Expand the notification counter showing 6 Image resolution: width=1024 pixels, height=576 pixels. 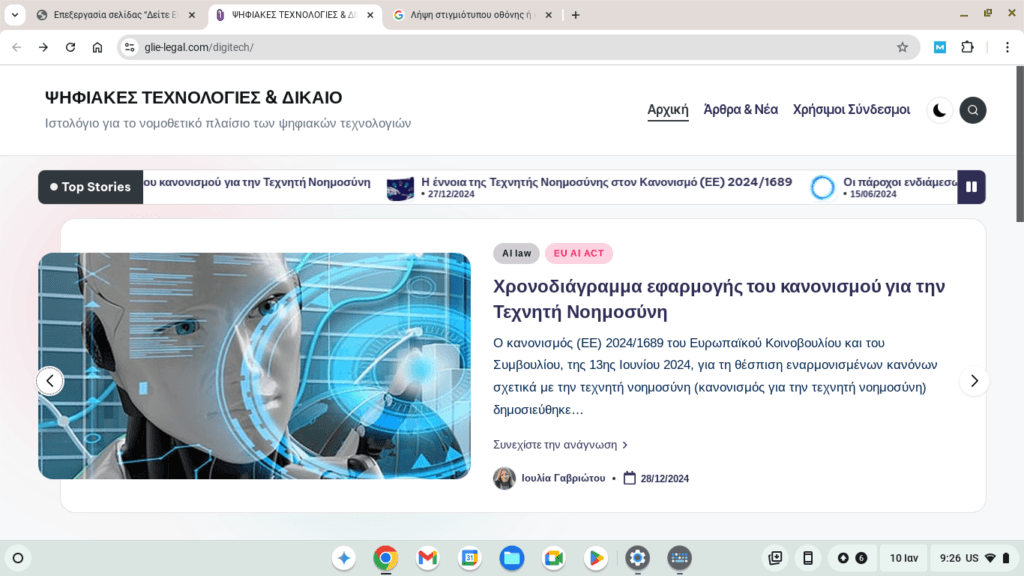coord(862,558)
